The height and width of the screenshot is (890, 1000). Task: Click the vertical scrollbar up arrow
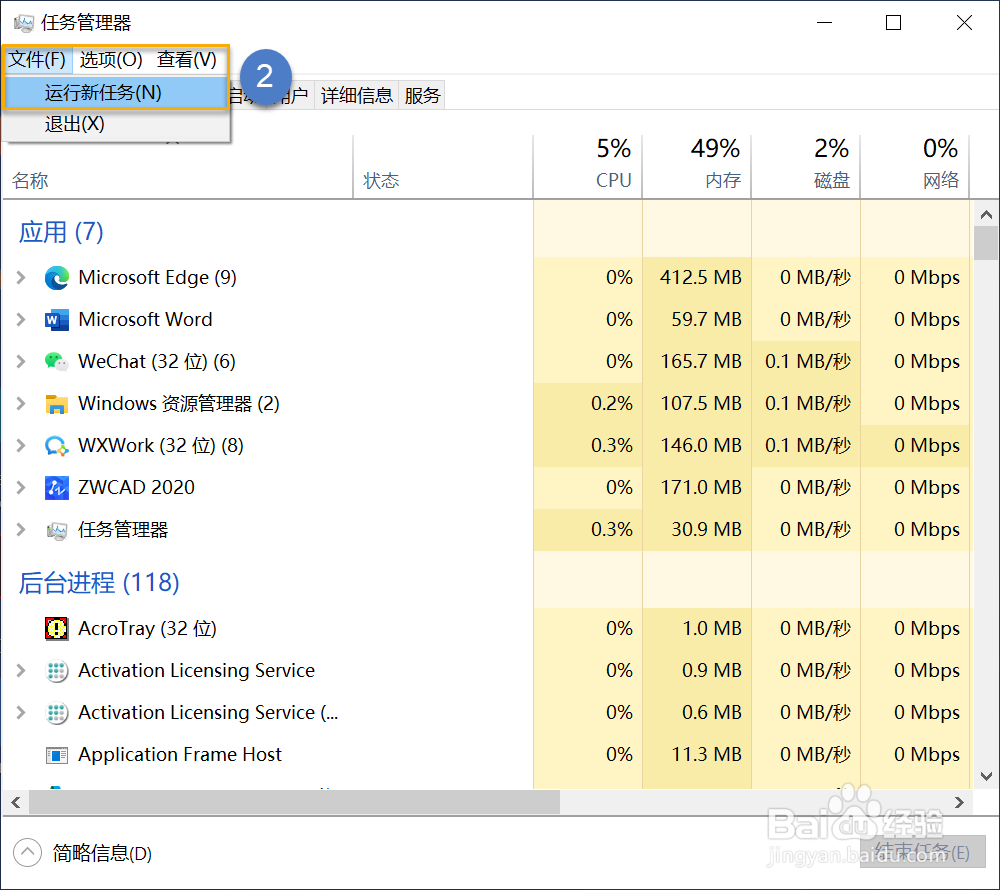point(986,215)
